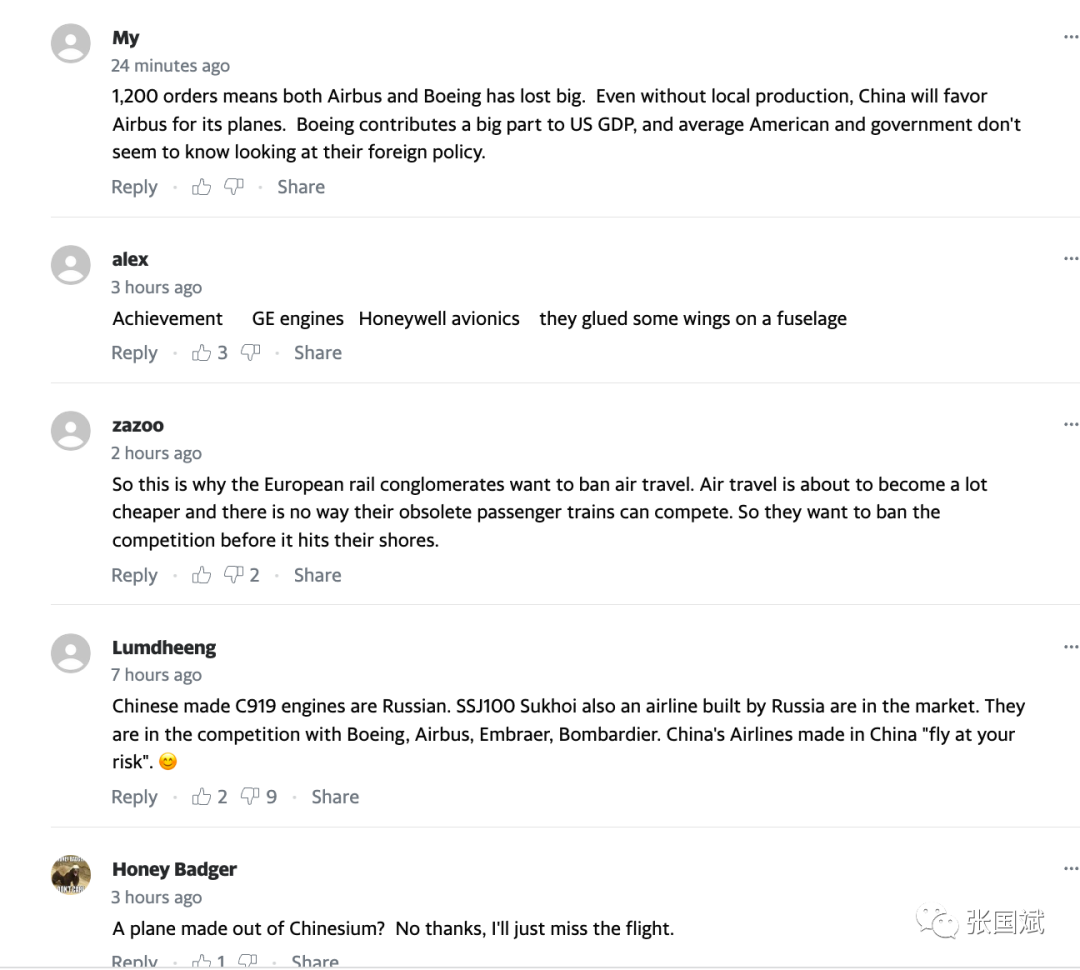Open the three-dot menu on alex's comment
Image resolution: width=1080 pixels, height=970 pixels.
coord(1070,258)
